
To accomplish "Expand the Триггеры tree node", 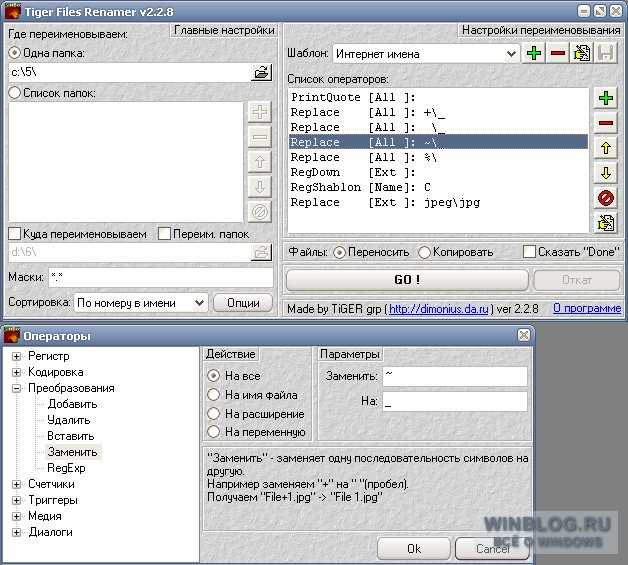I will tap(16, 500).
